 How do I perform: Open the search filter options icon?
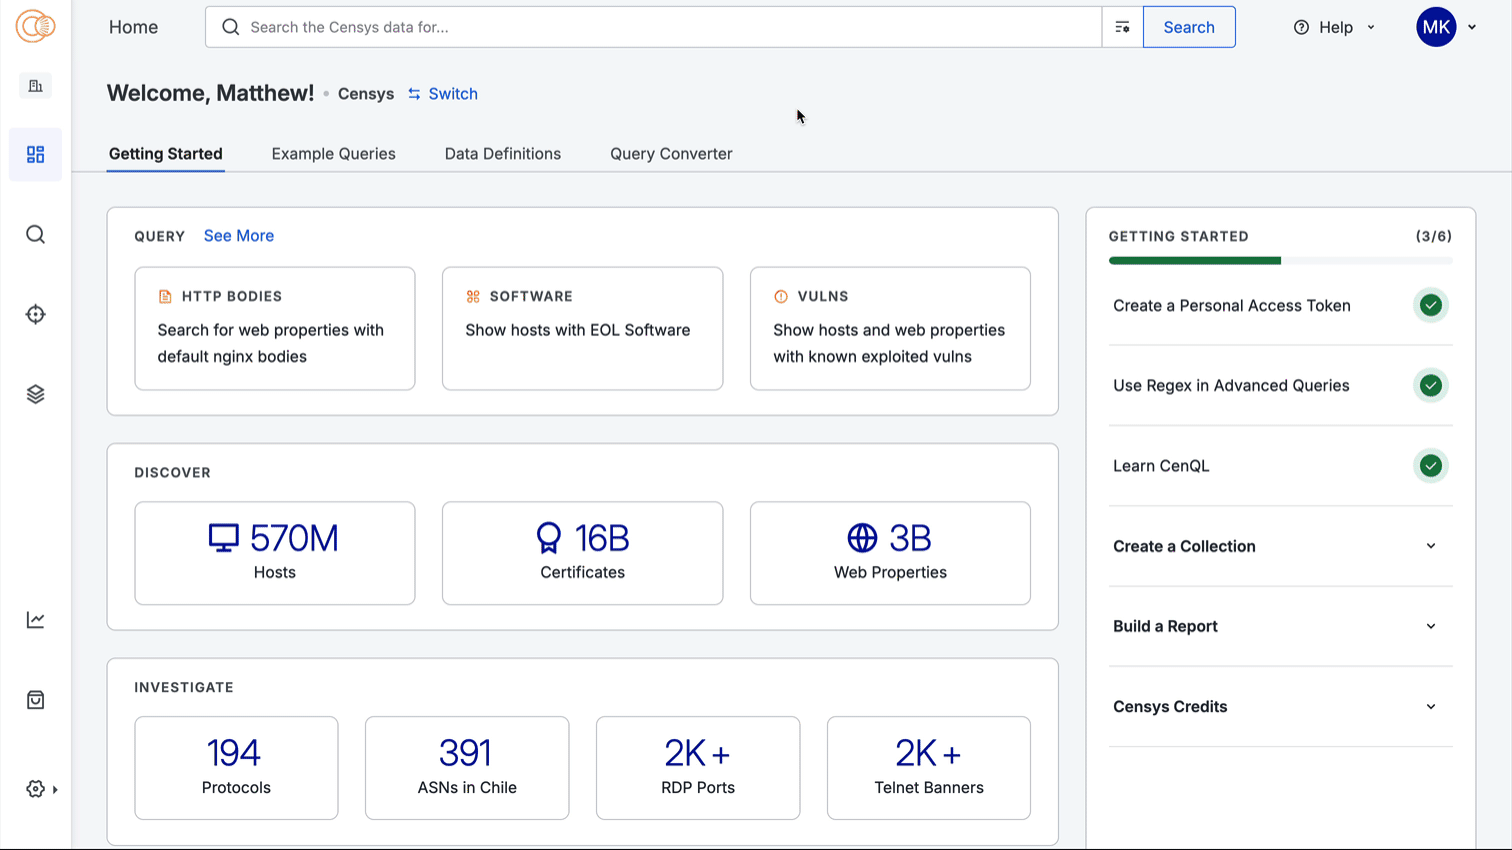pyautogui.click(x=1122, y=27)
